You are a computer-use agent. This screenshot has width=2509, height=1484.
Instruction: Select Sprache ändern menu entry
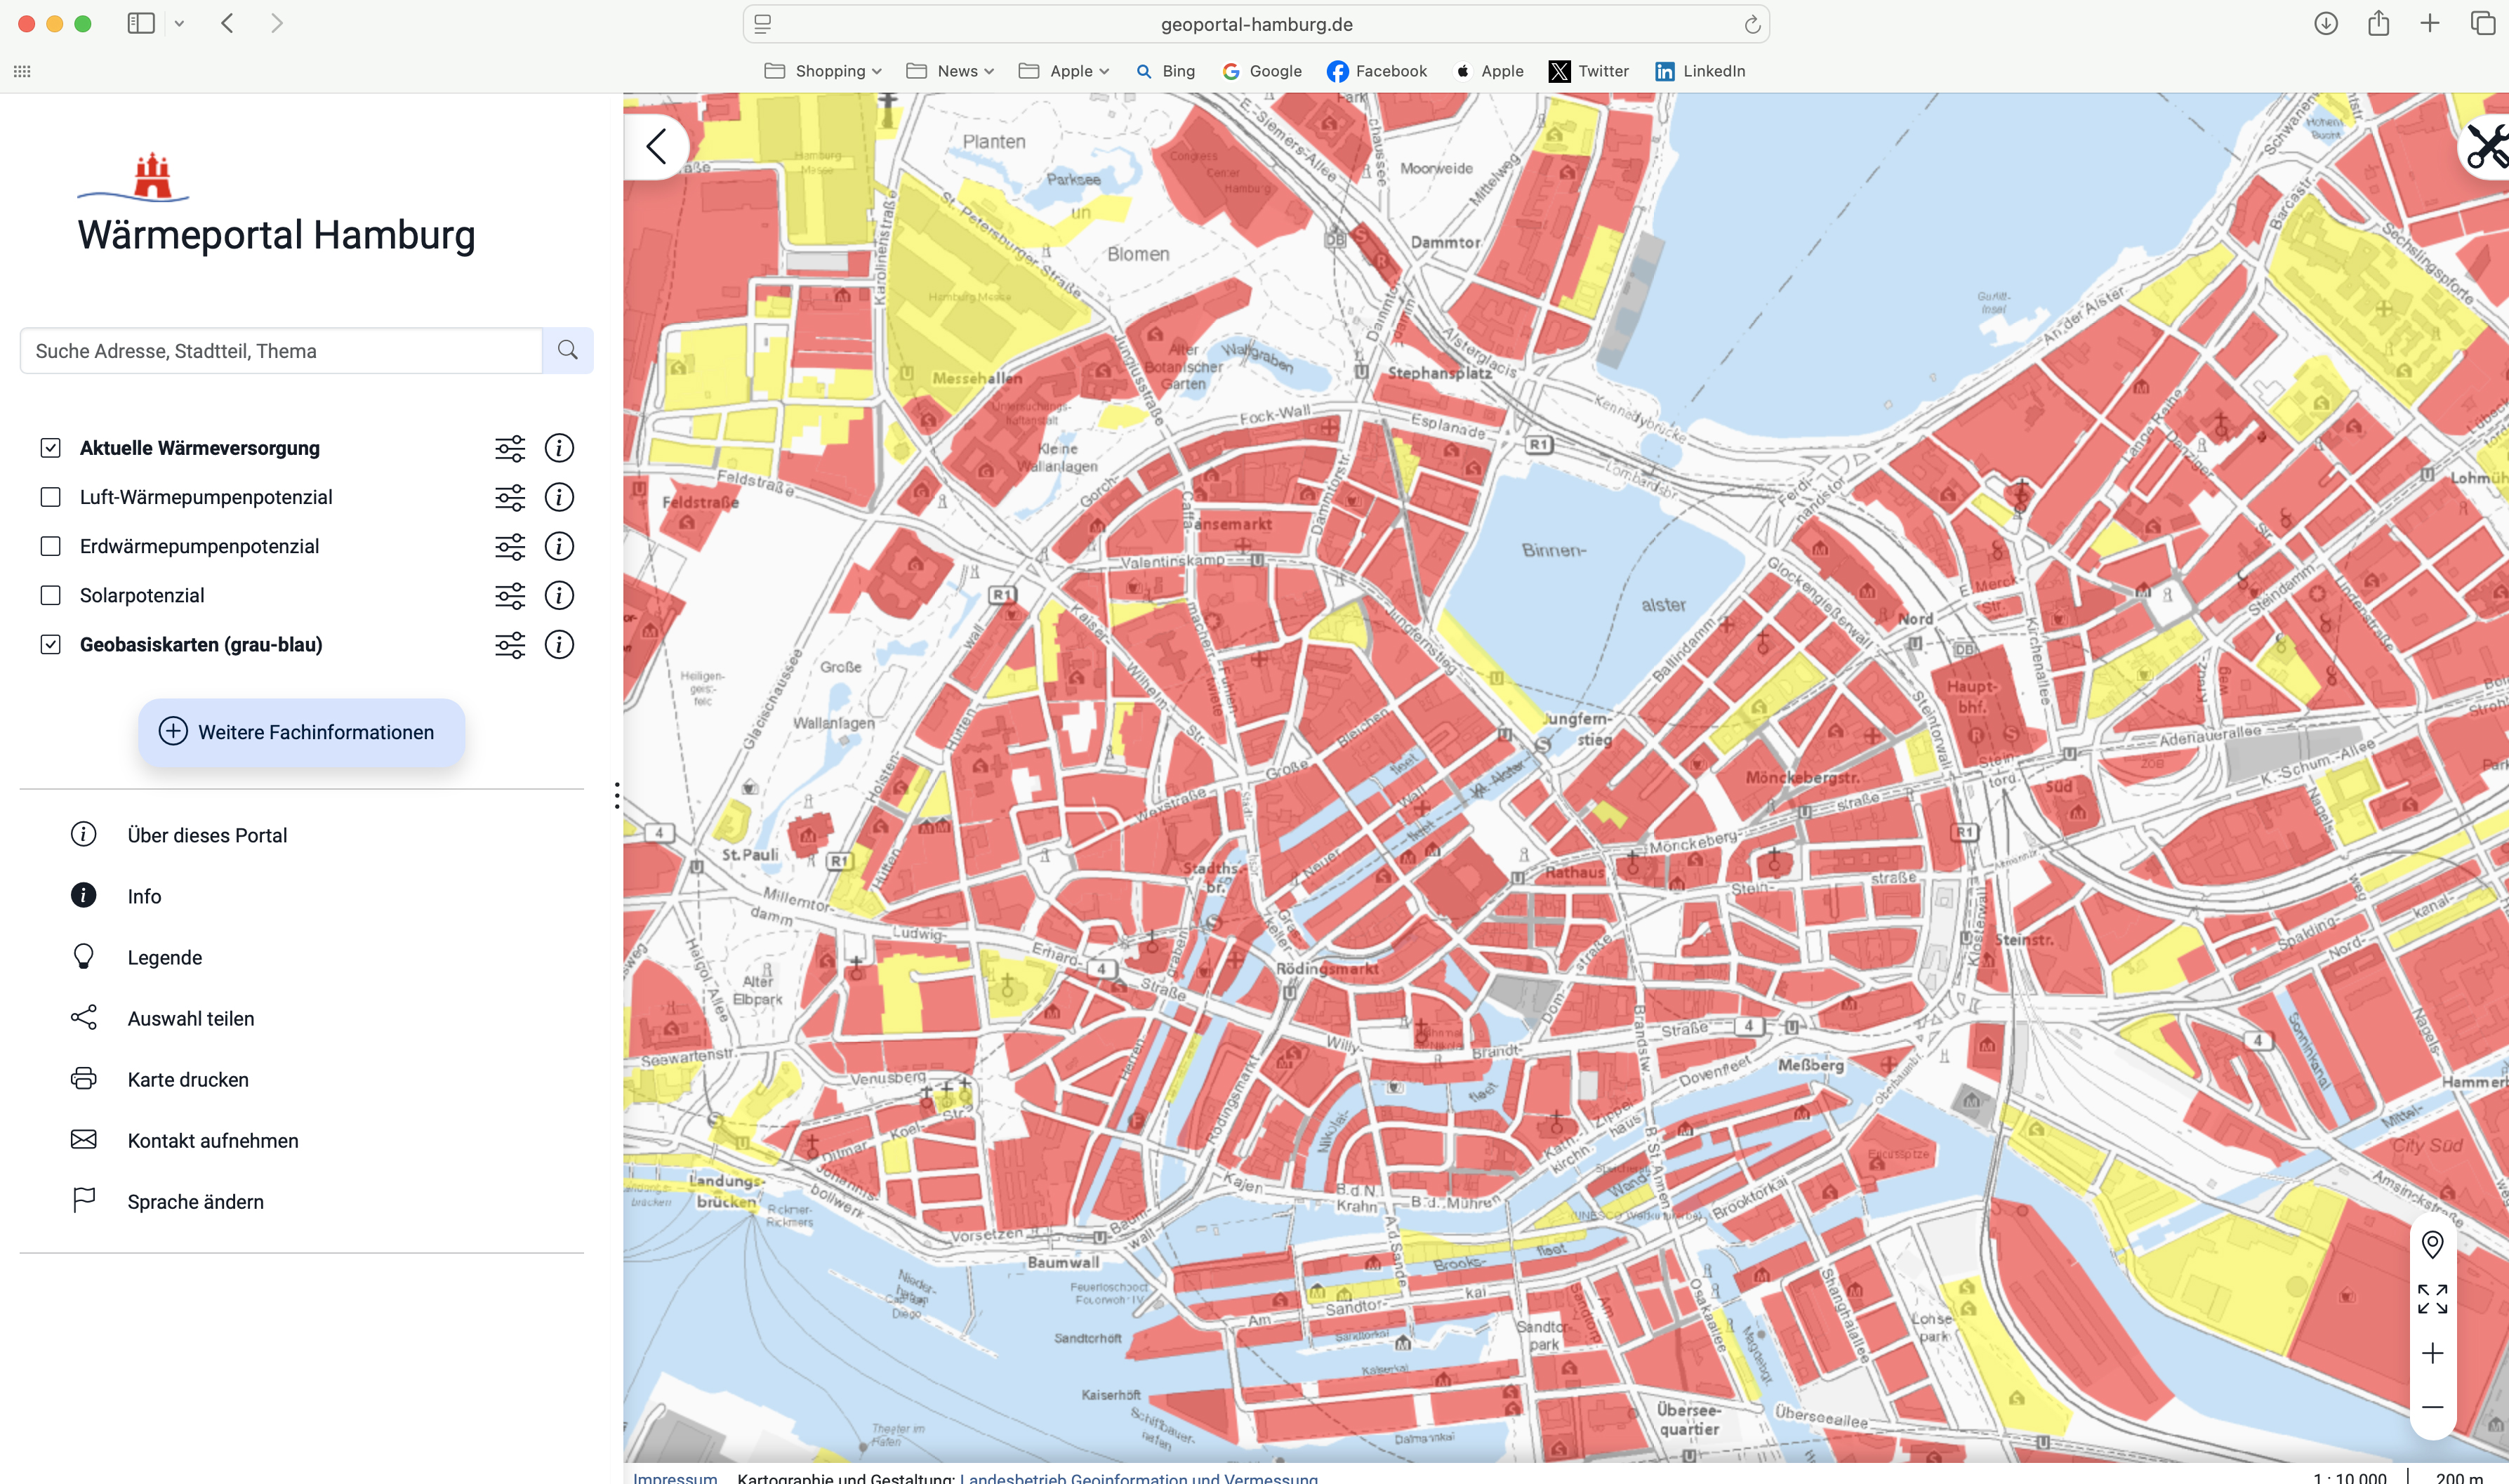coord(195,1202)
